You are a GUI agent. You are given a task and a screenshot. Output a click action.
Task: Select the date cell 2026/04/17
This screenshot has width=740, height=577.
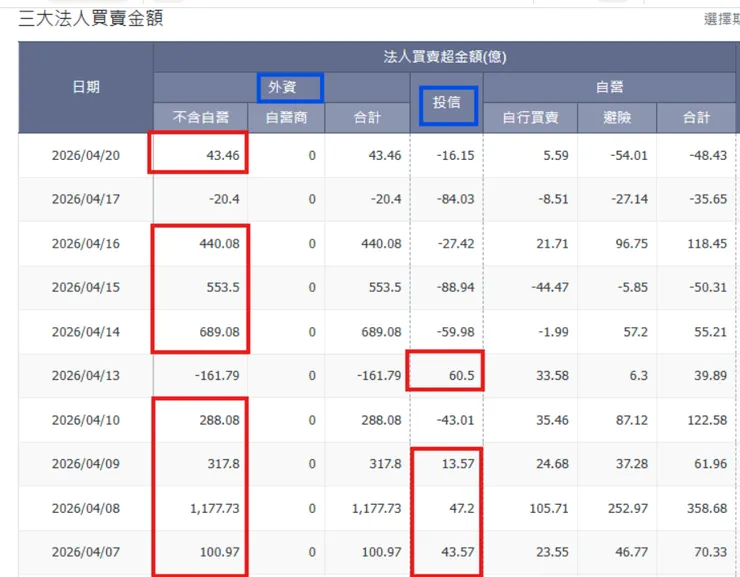tap(86, 199)
